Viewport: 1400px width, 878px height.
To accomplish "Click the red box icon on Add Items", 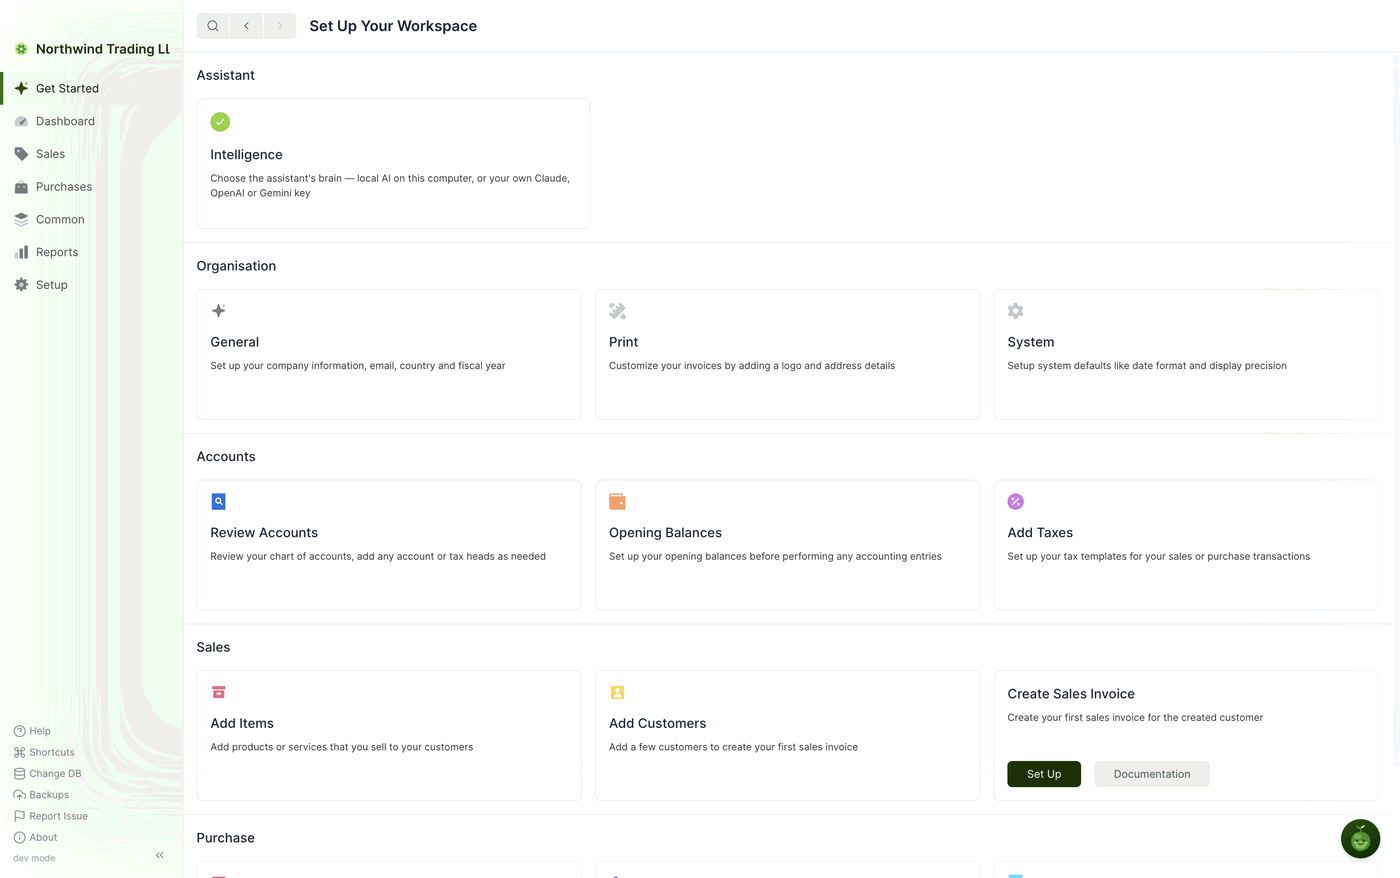I will [219, 692].
